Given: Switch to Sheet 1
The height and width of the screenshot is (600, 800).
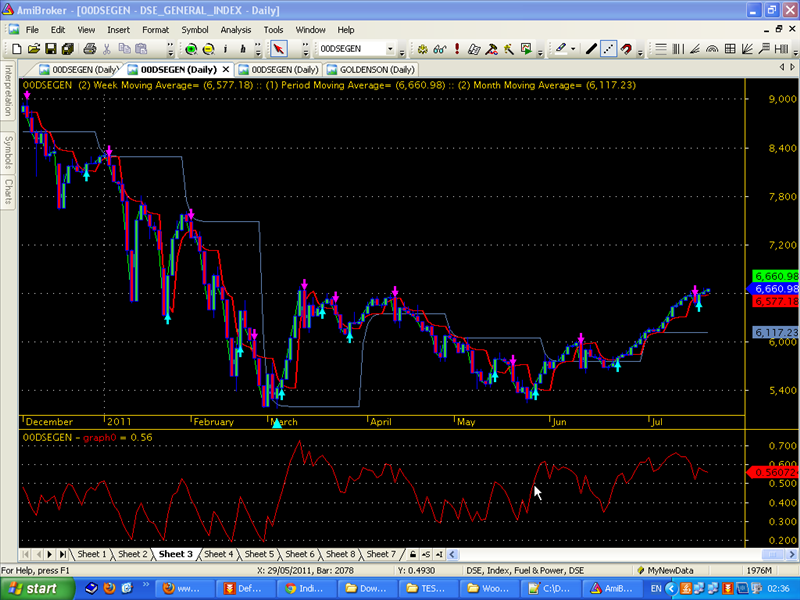Looking at the screenshot, I should tap(92, 554).
